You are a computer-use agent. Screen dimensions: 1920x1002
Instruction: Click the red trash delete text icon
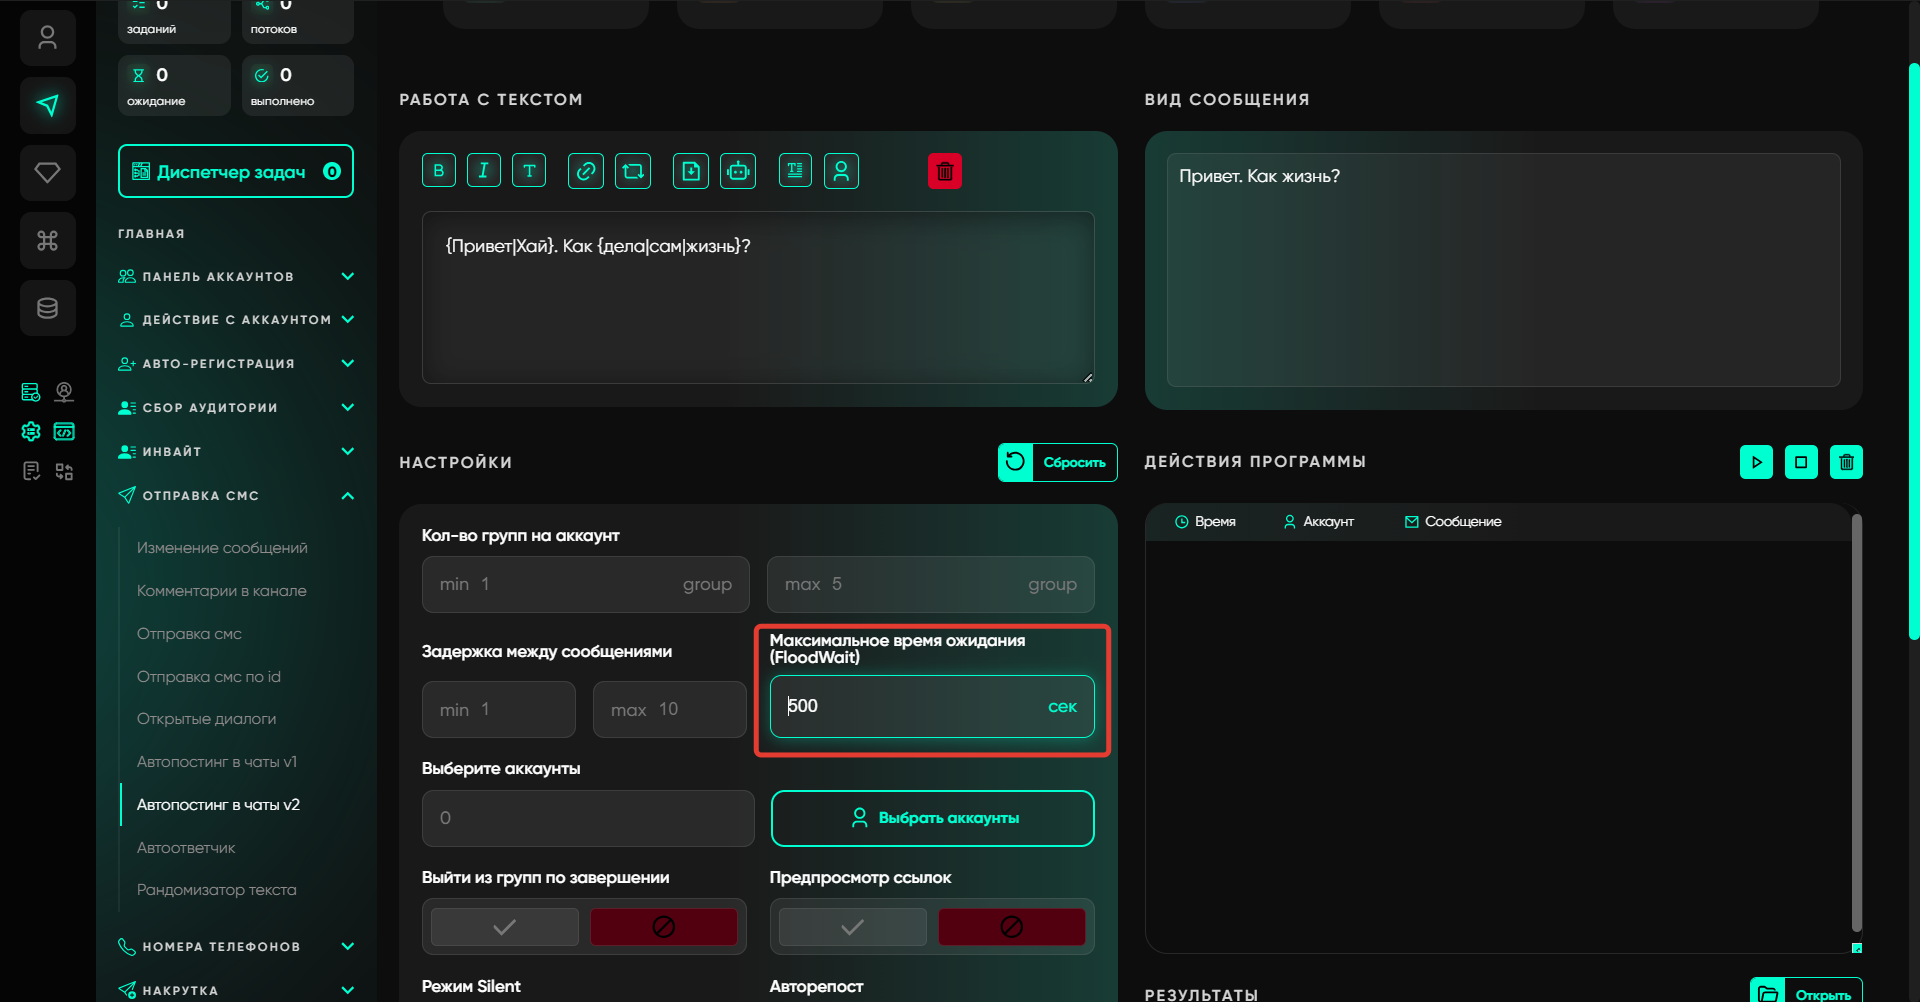944,172
